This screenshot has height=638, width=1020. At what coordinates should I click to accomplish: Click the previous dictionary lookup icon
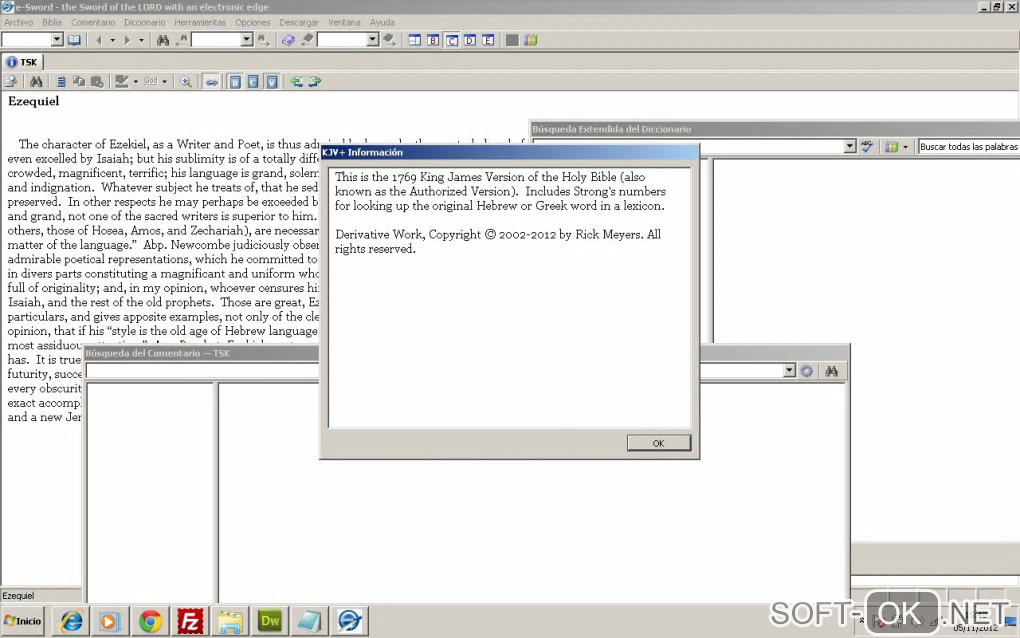pyautogui.click(x=307, y=40)
